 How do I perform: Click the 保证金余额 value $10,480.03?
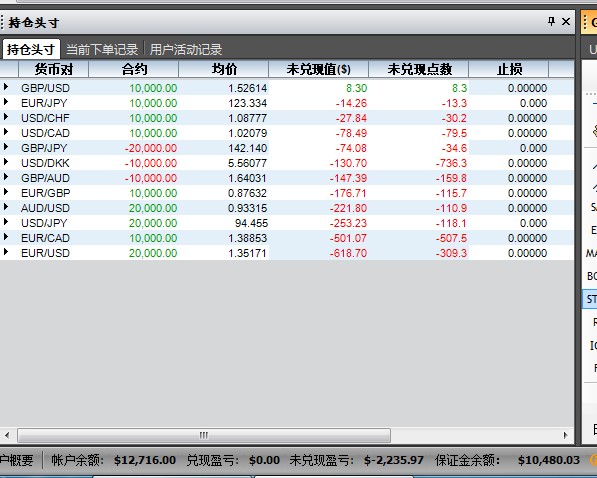click(549, 460)
